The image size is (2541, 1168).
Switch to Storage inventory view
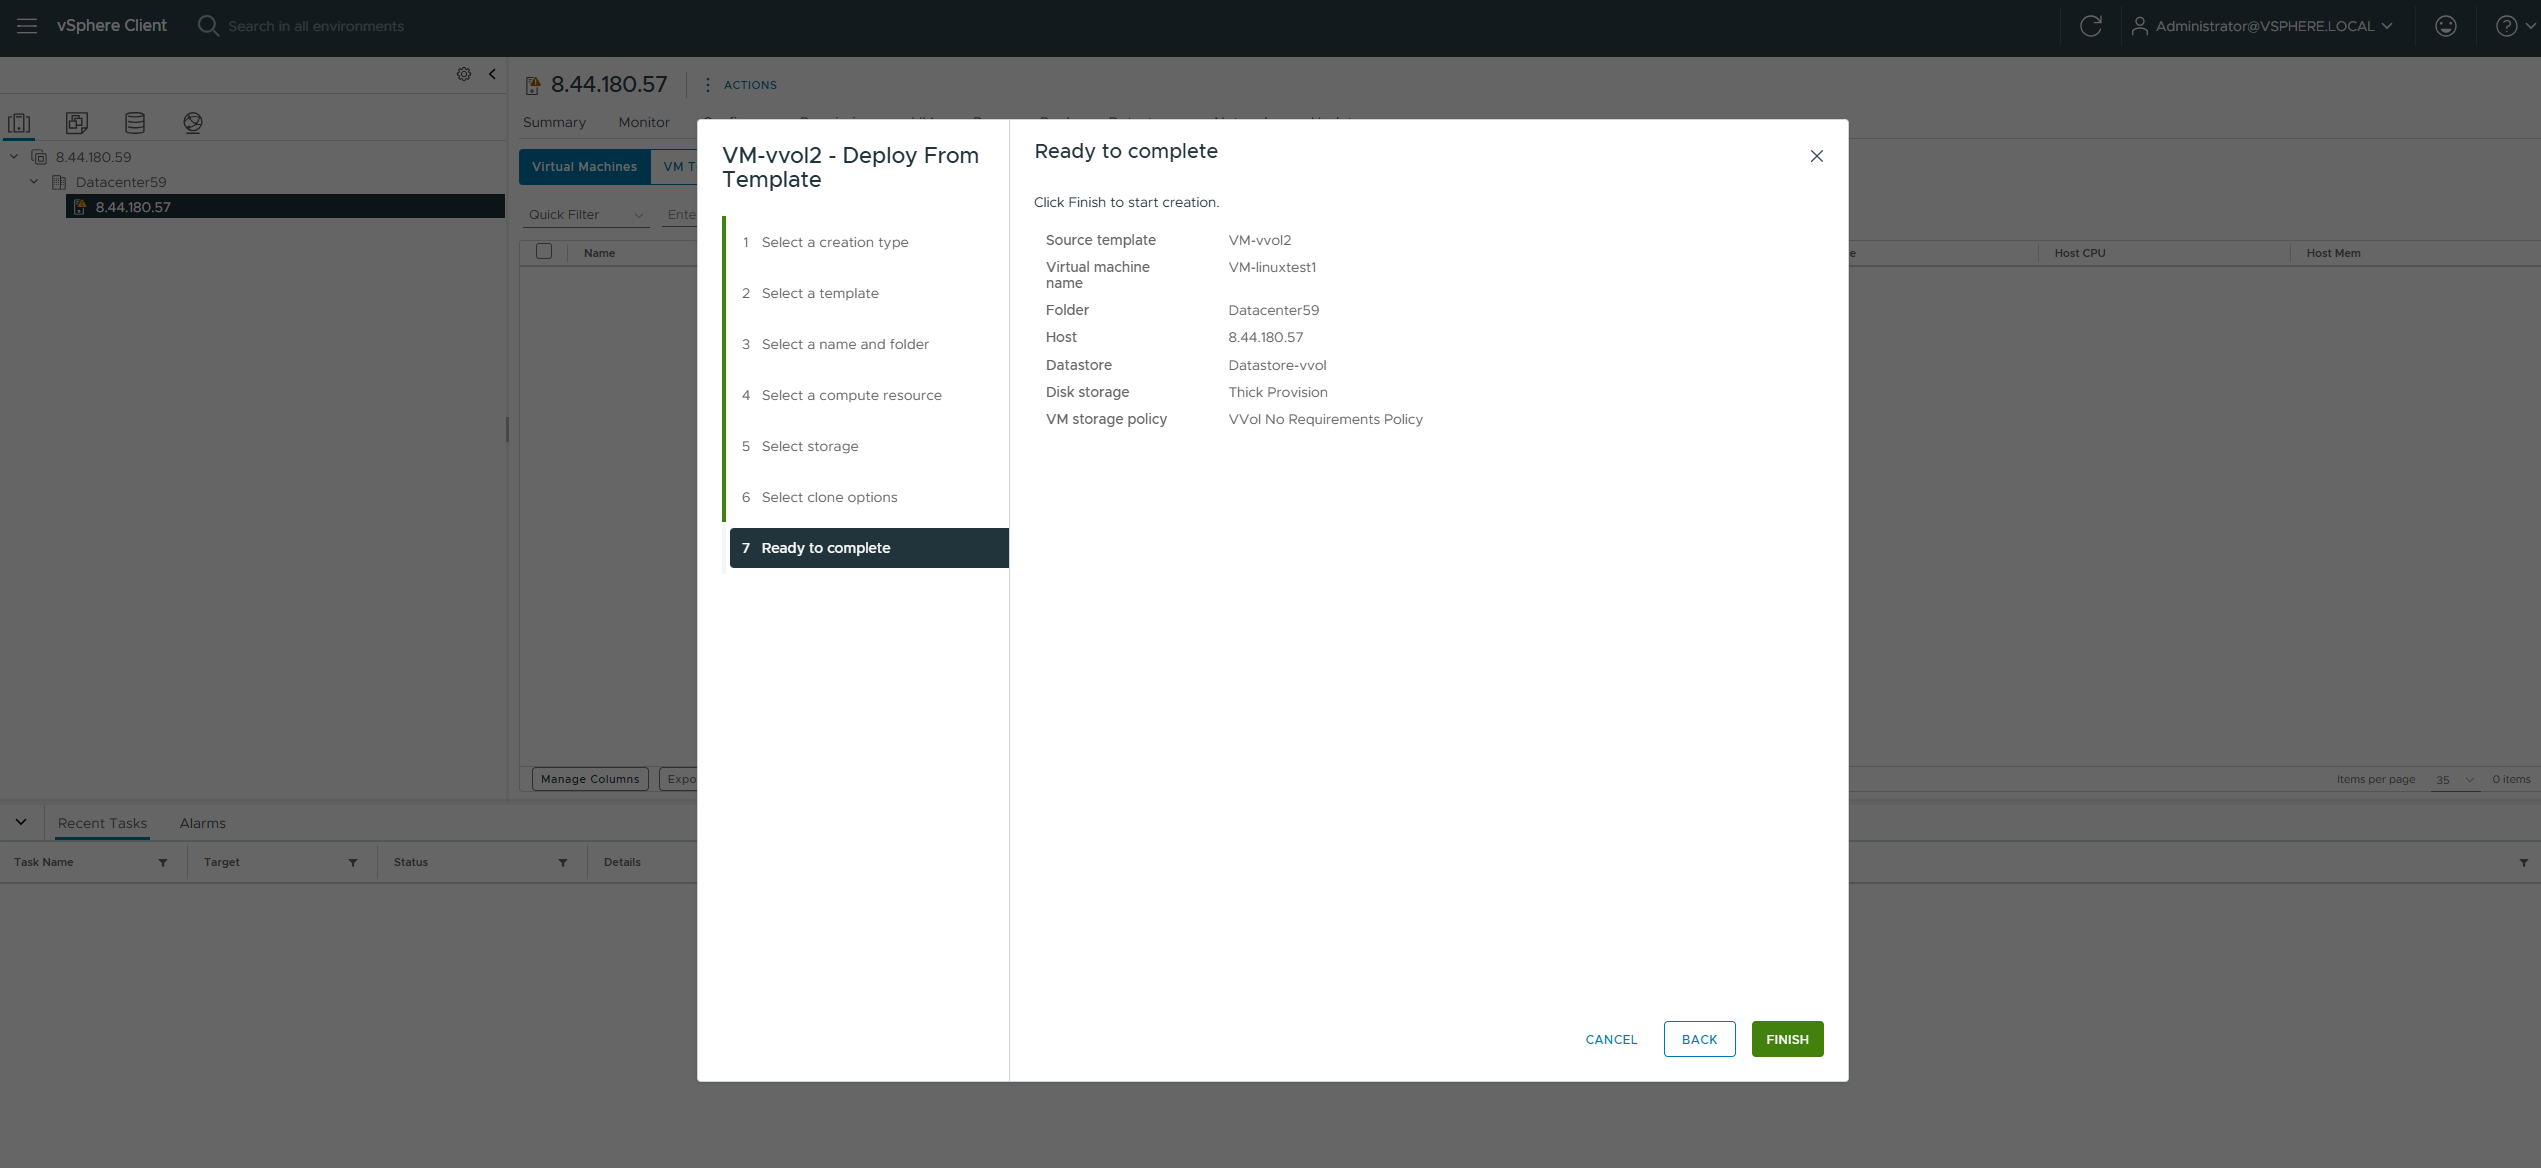[x=135, y=123]
